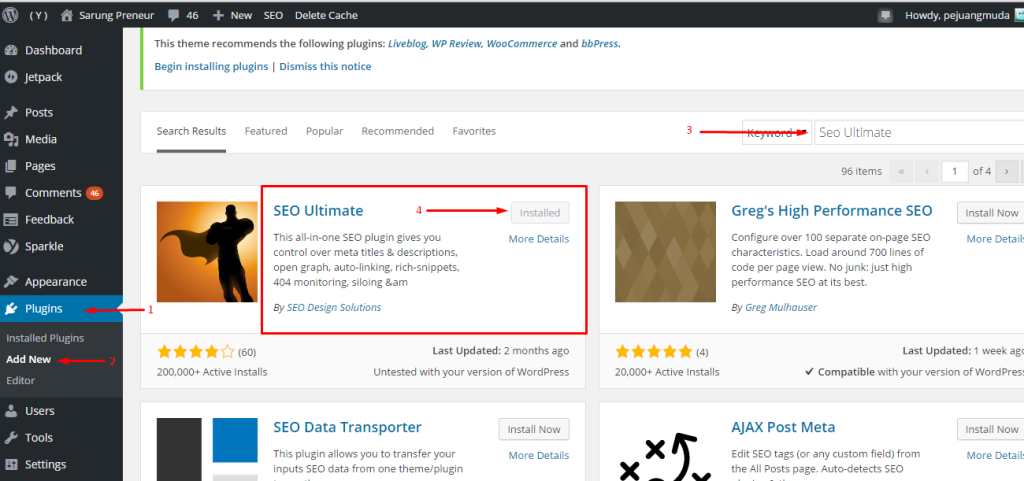Open Greg's High Performance SEO title
Screen dimensions: 1024x481
[x=832, y=211]
